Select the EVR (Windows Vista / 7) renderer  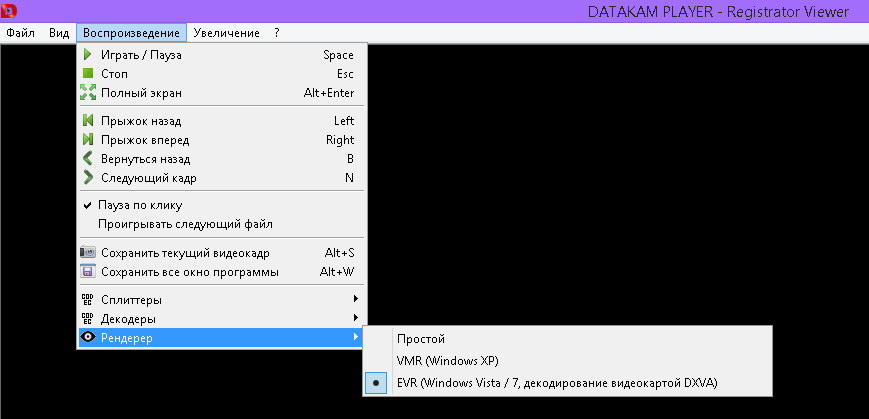click(556, 382)
